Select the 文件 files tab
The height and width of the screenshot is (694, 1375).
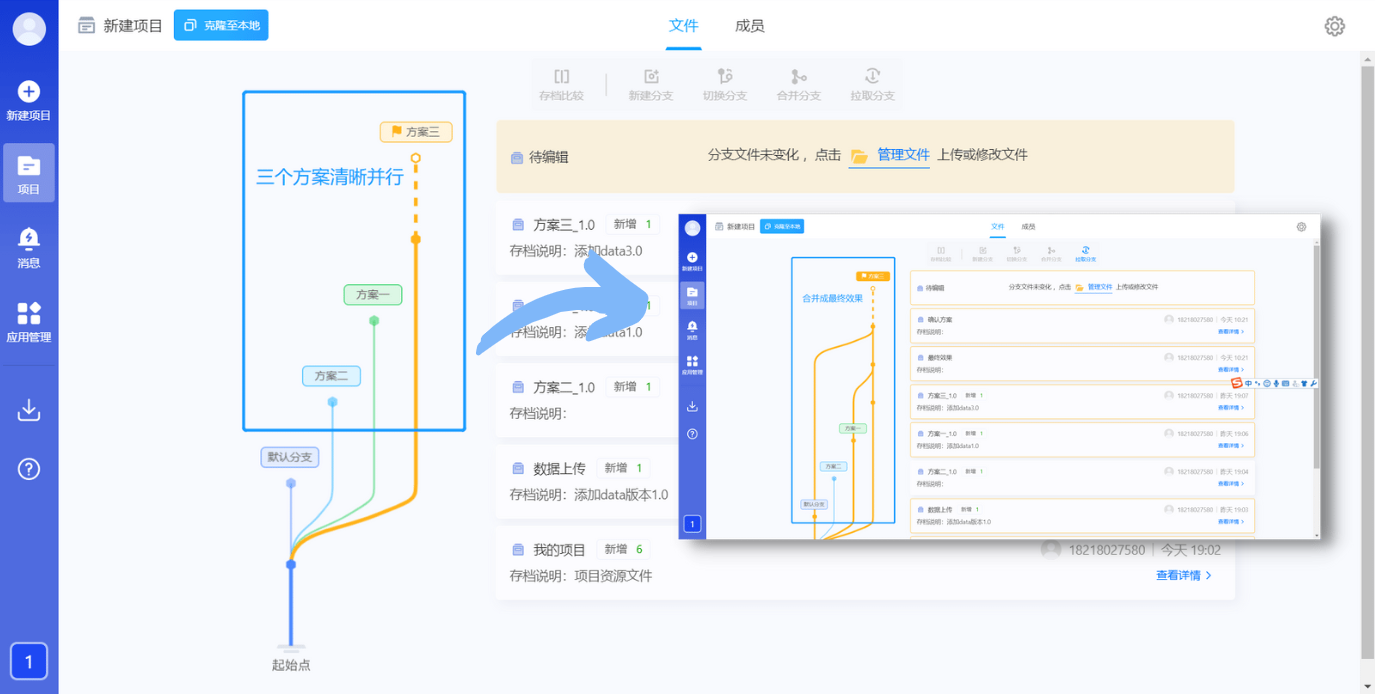(x=683, y=26)
